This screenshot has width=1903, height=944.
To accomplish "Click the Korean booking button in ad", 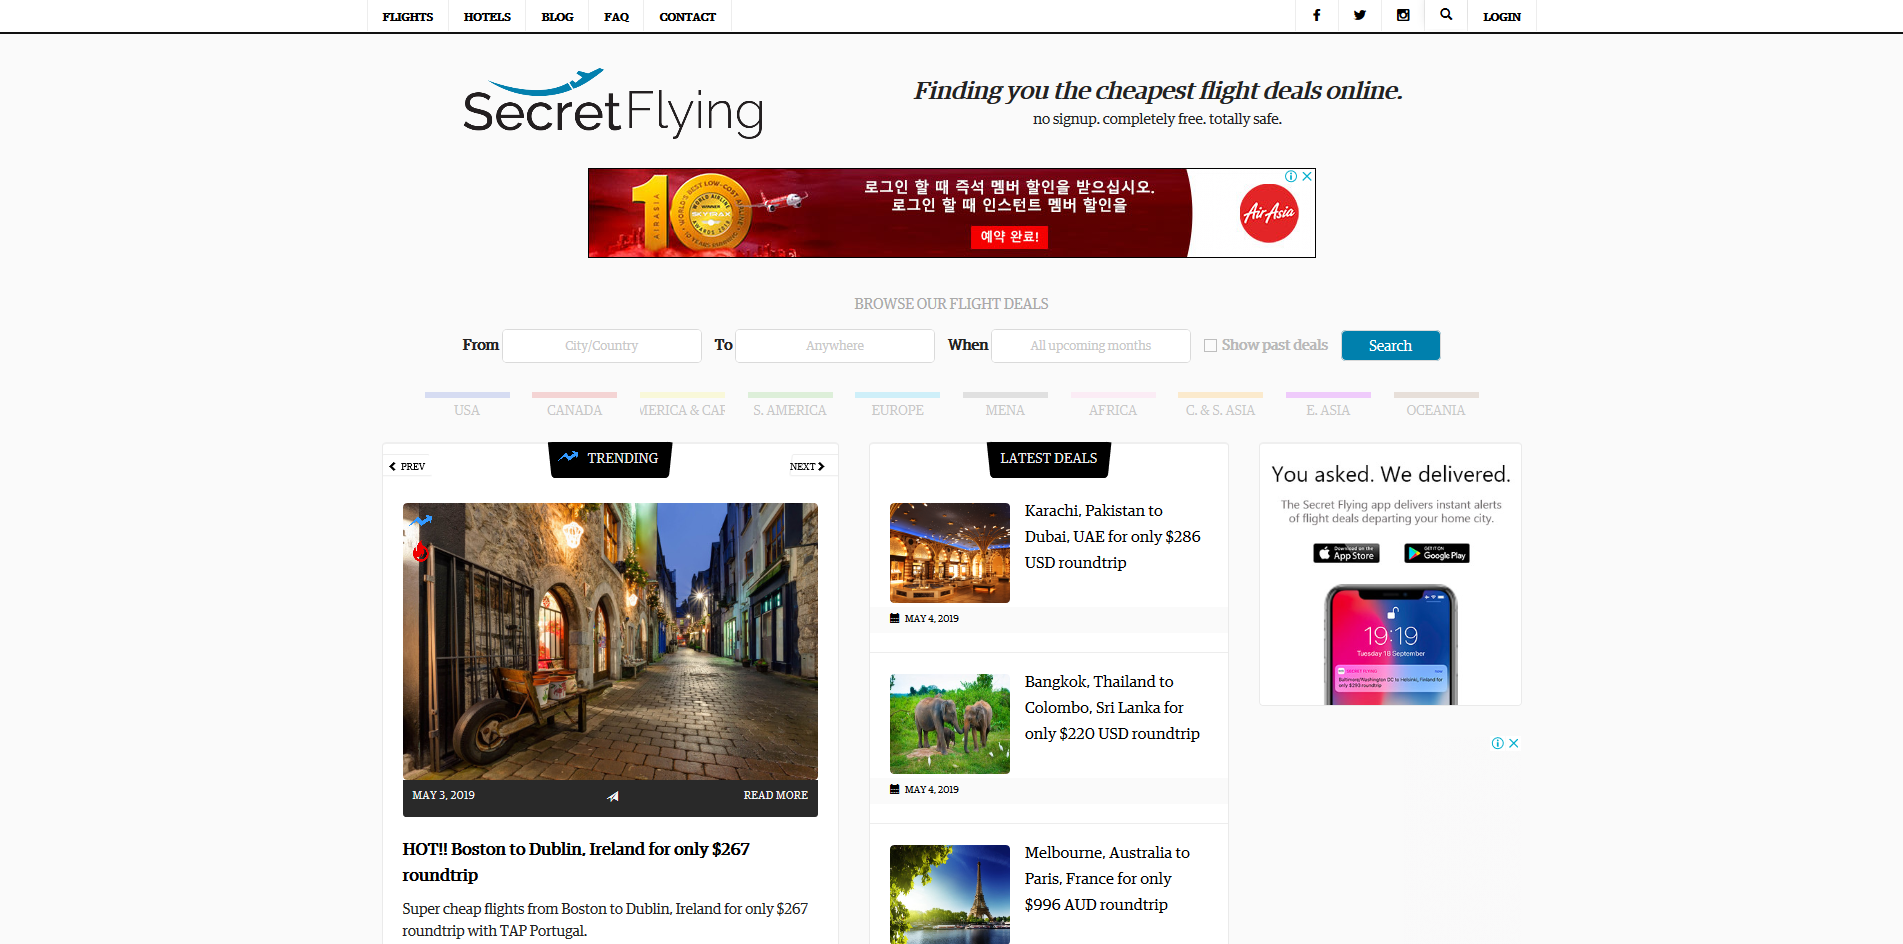I will pyautogui.click(x=1009, y=237).
